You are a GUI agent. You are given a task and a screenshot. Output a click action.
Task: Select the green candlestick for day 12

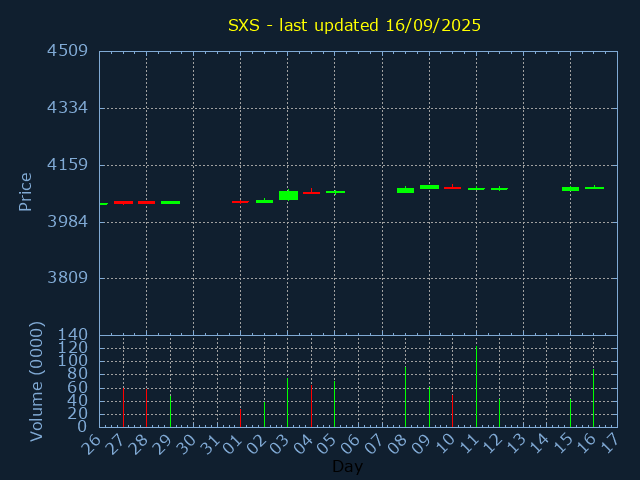[x=499, y=189]
